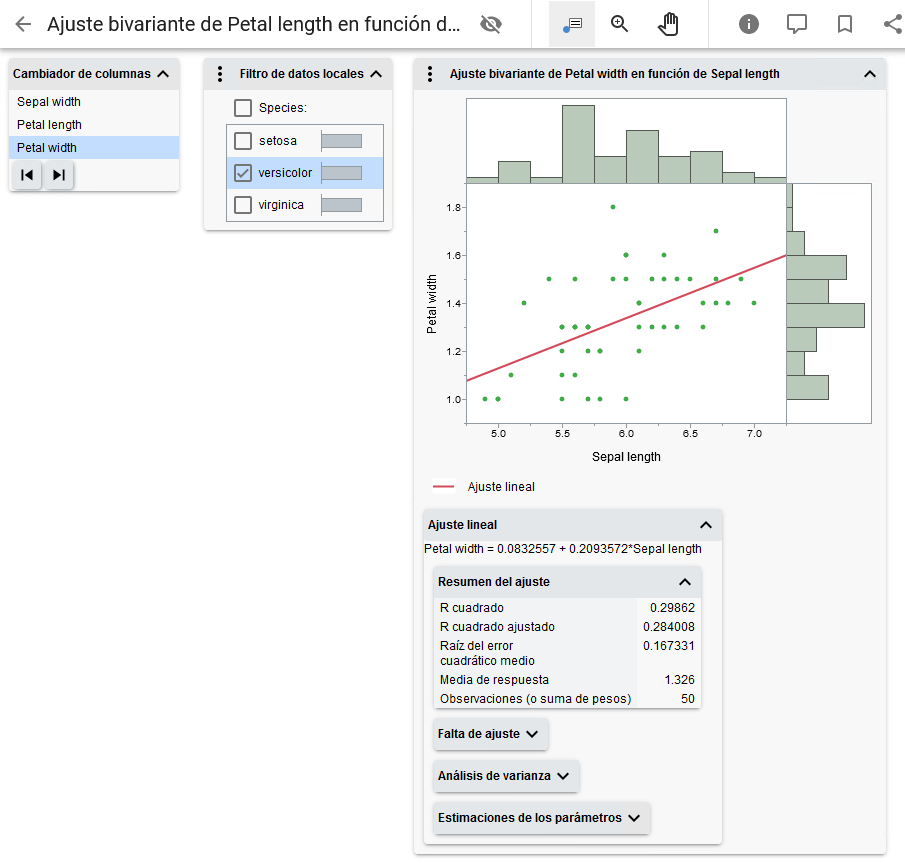905x863 pixels.
Task: Bookmark this report
Action: 845,24
